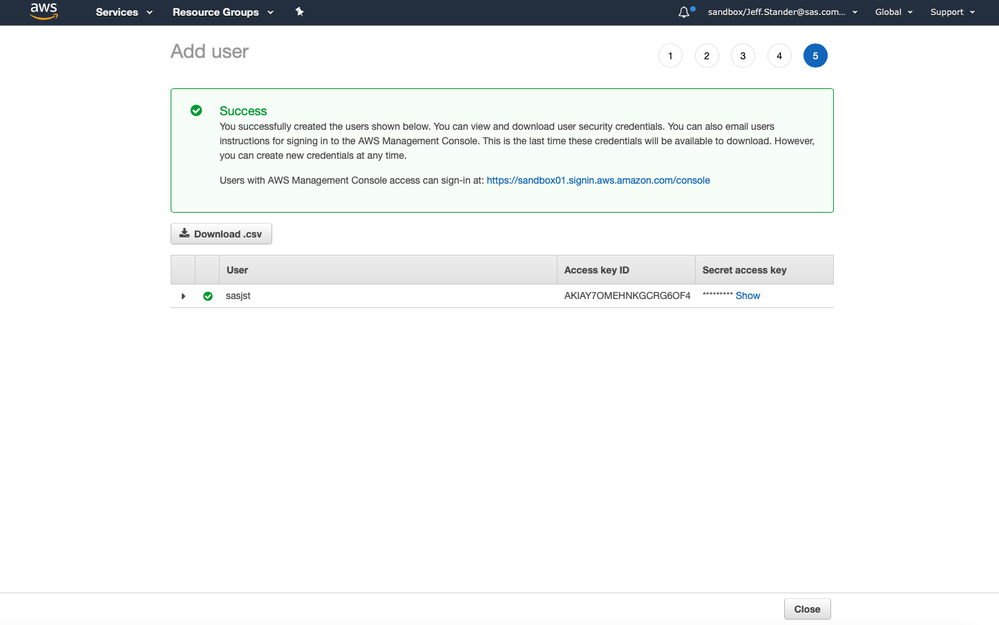Go to wizard step 2
999x625 pixels.
click(x=706, y=56)
